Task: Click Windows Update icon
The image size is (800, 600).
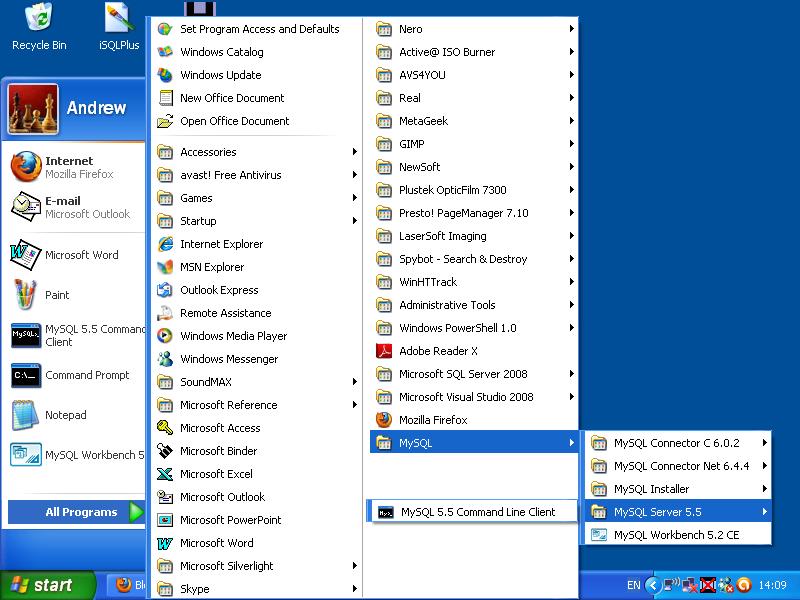Action: pyautogui.click(x=165, y=75)
